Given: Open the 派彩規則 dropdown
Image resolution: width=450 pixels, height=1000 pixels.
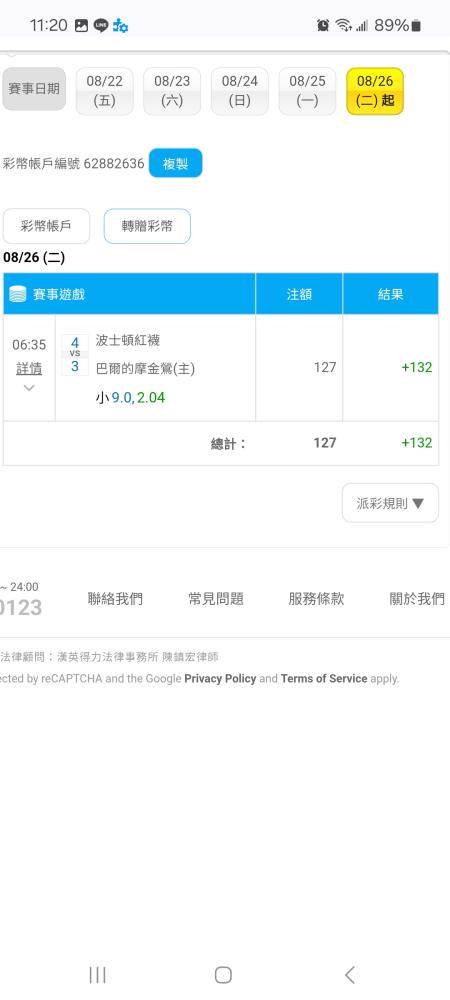Looking at the screenshot, I should tap(390, 503).
